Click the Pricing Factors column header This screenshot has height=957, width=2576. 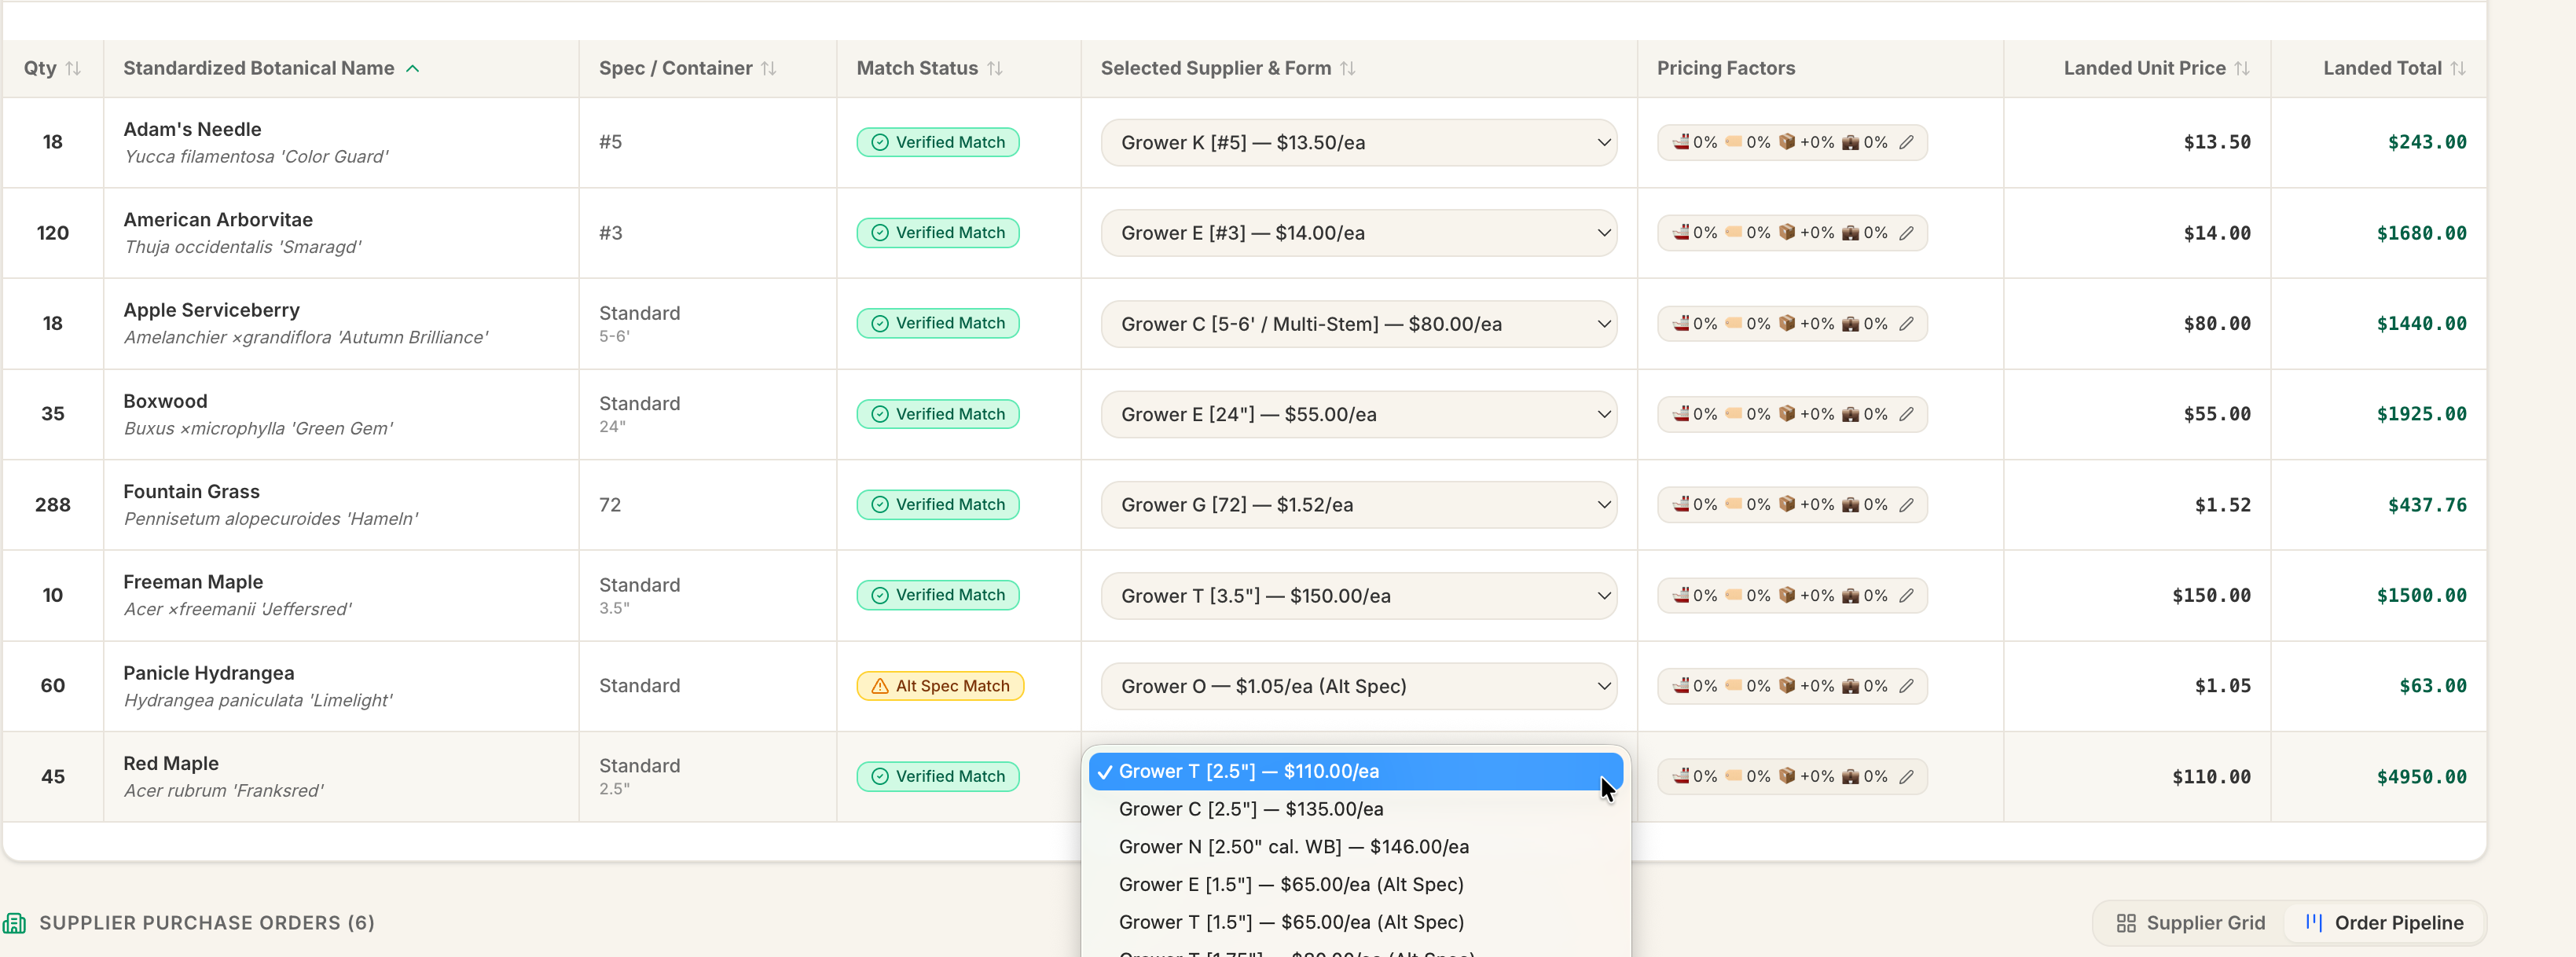[x=1725, y=68]
